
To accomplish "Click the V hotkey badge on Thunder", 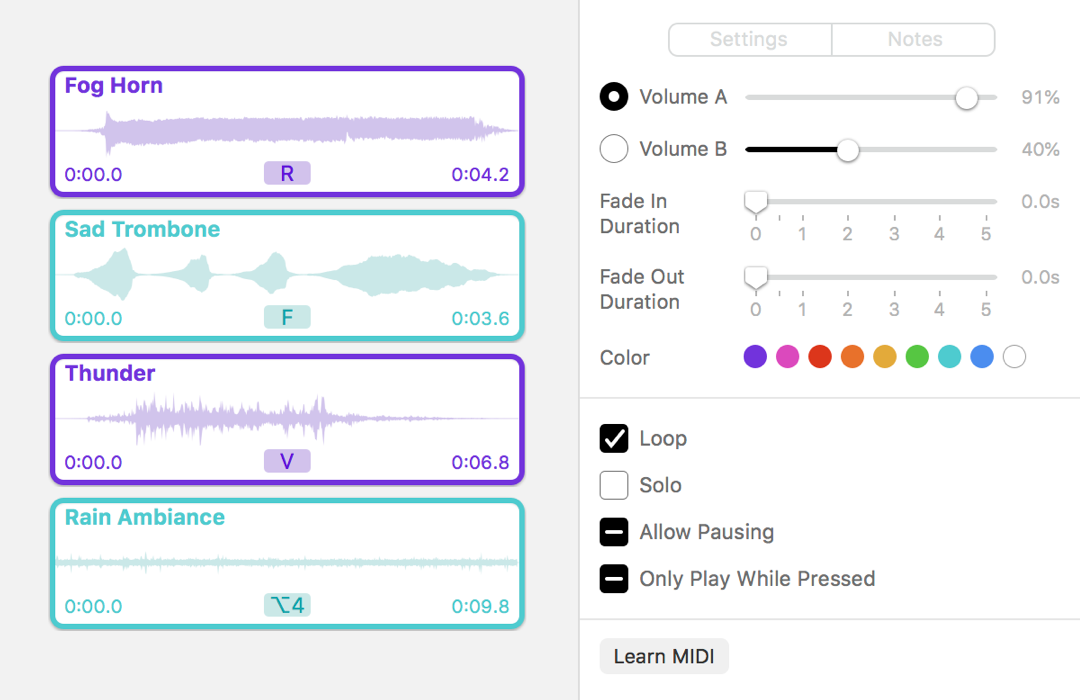I will click(x=287, y=462).
